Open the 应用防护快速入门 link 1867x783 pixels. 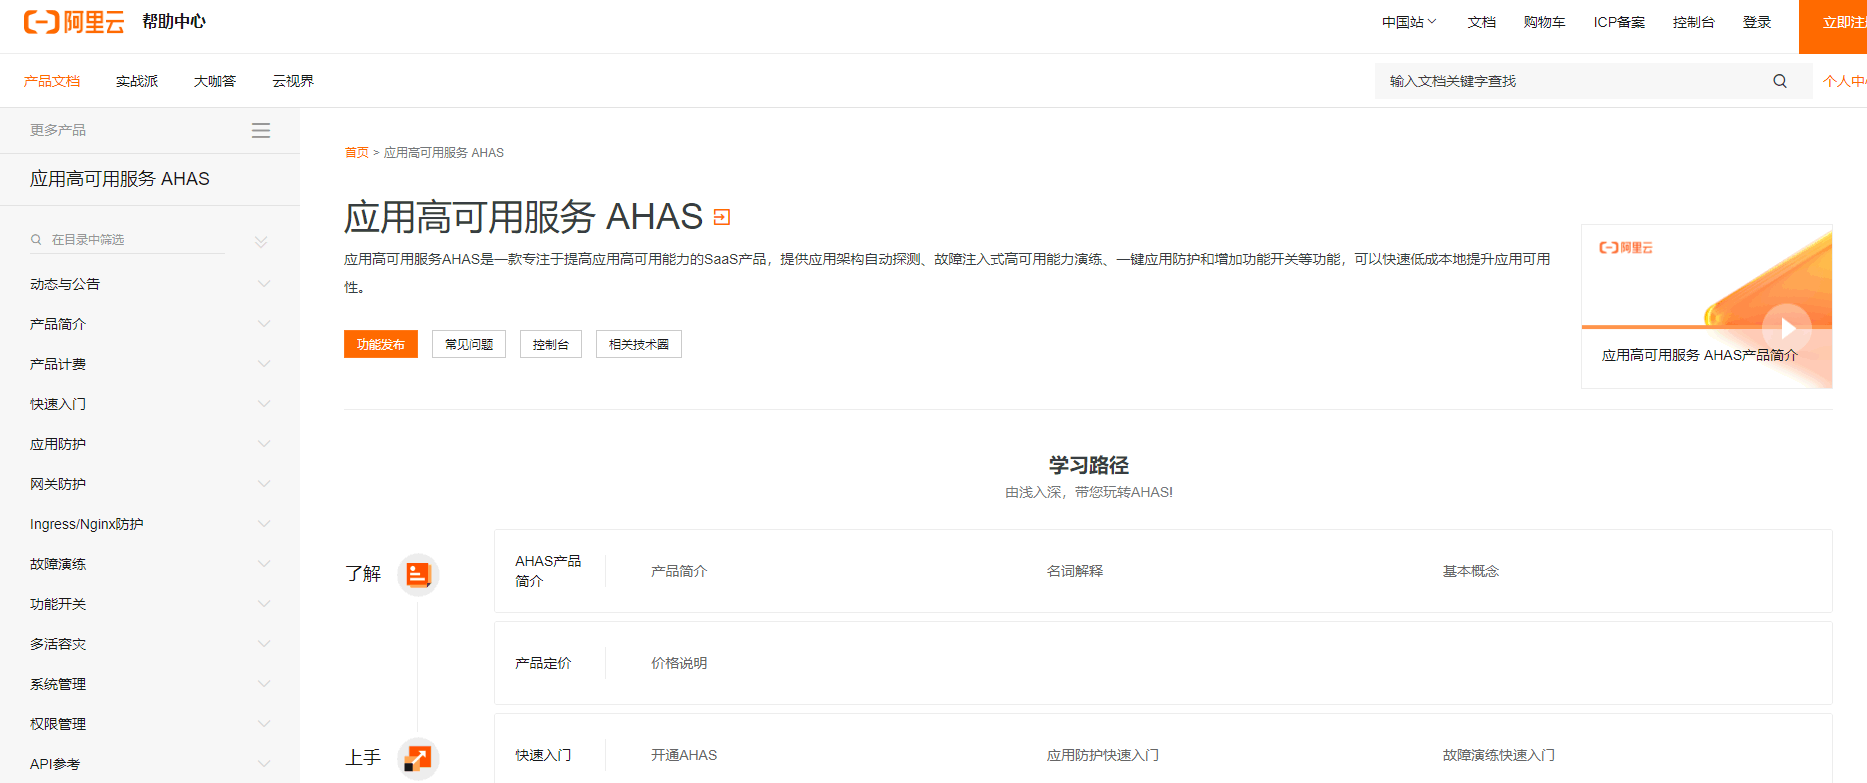(x=1103, y=755)
